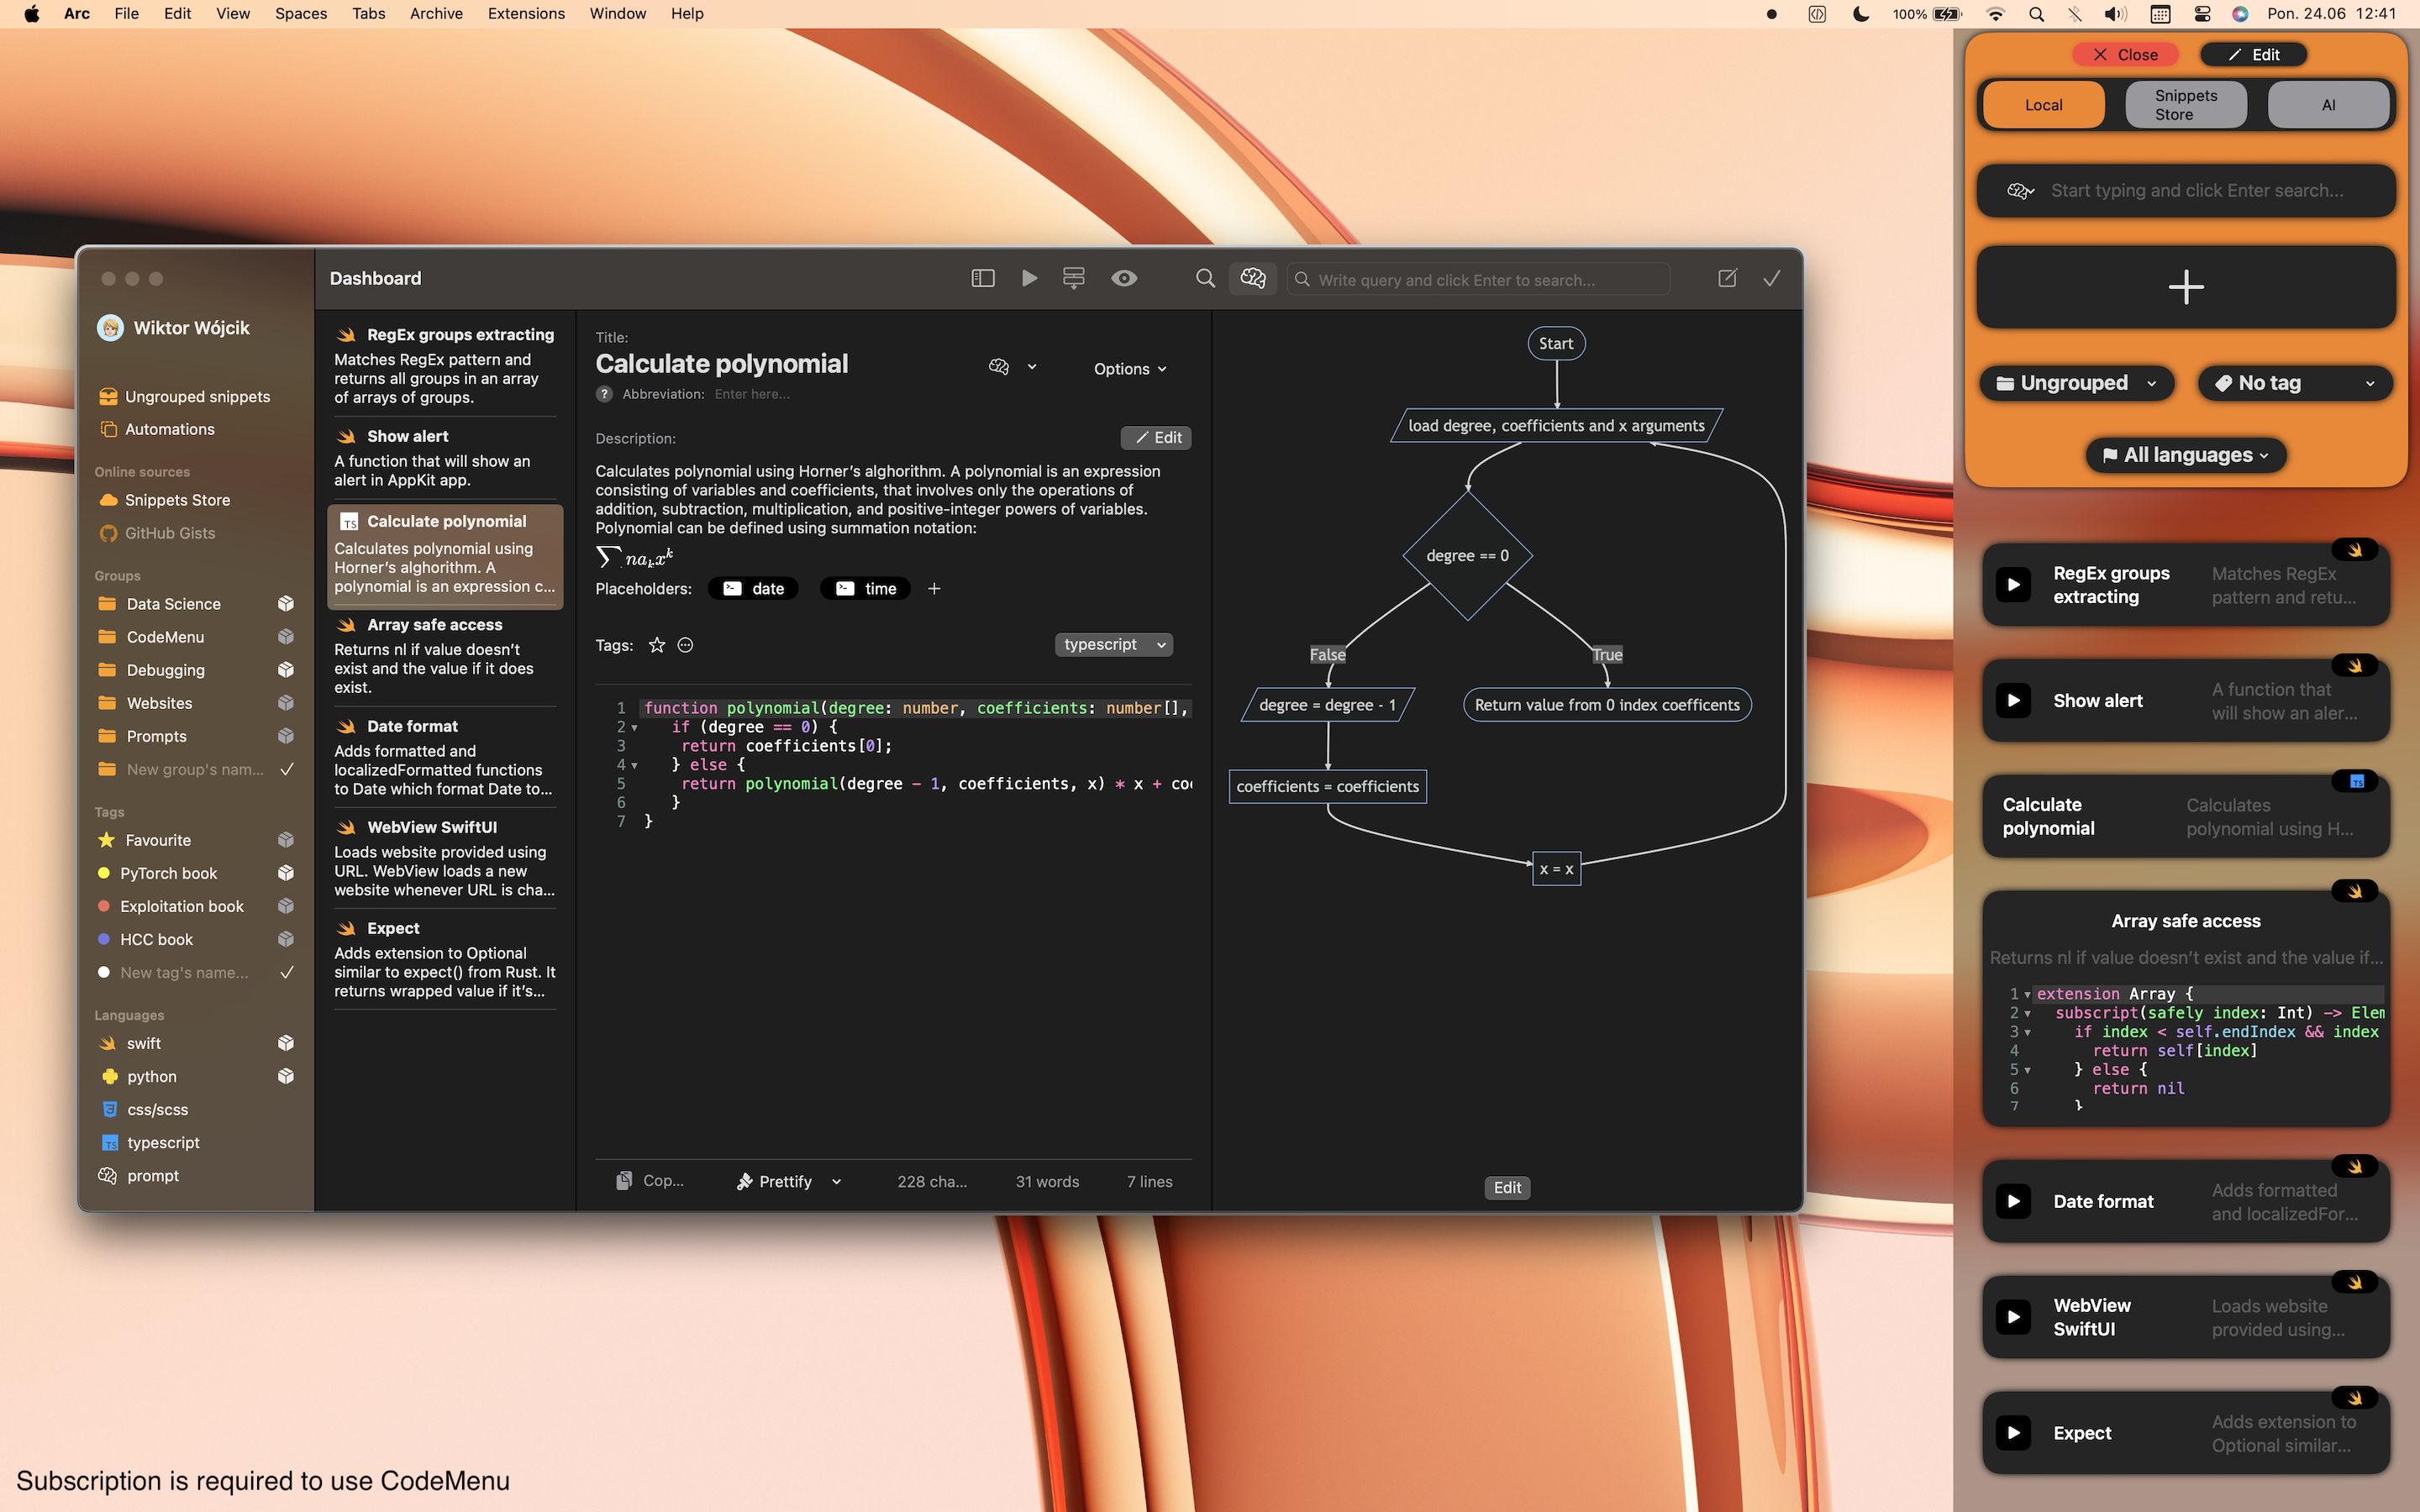This screenshot has height=1512, width=2420.
Task: Open GitHub Gists in the sidebar
Action: 168,533
